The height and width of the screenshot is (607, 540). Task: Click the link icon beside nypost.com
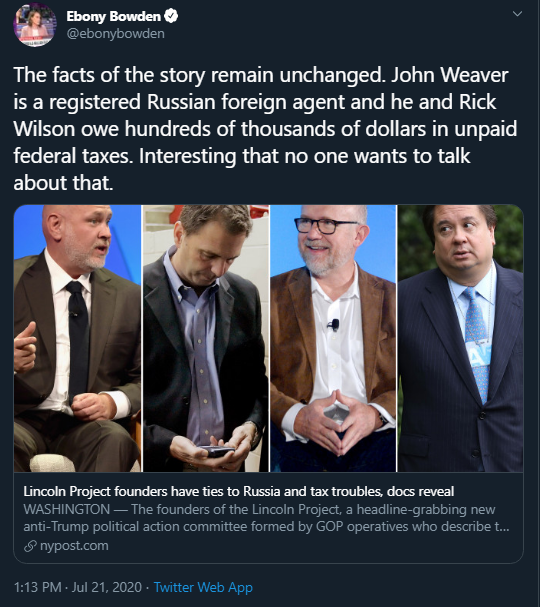(30, 546)
